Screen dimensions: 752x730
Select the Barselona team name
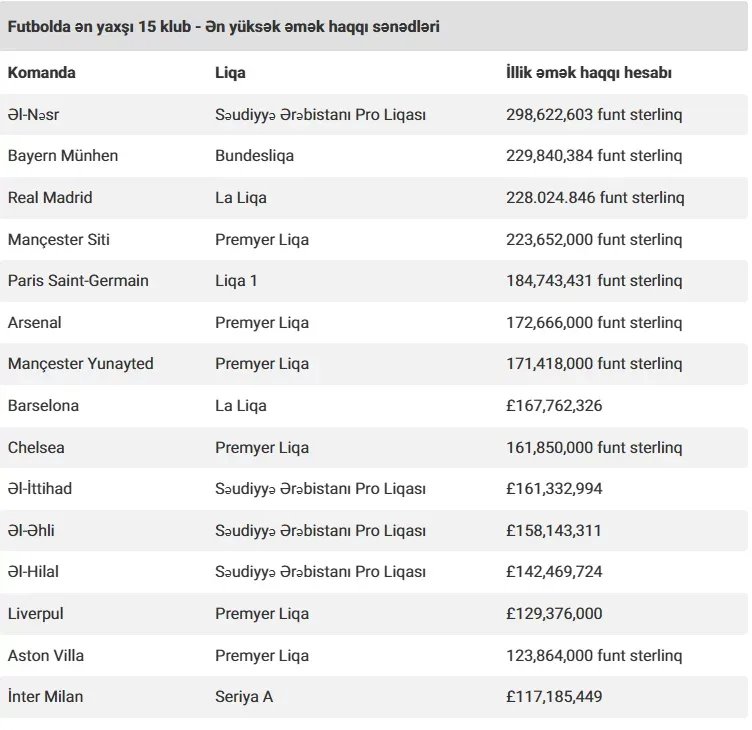coord(43,406)
